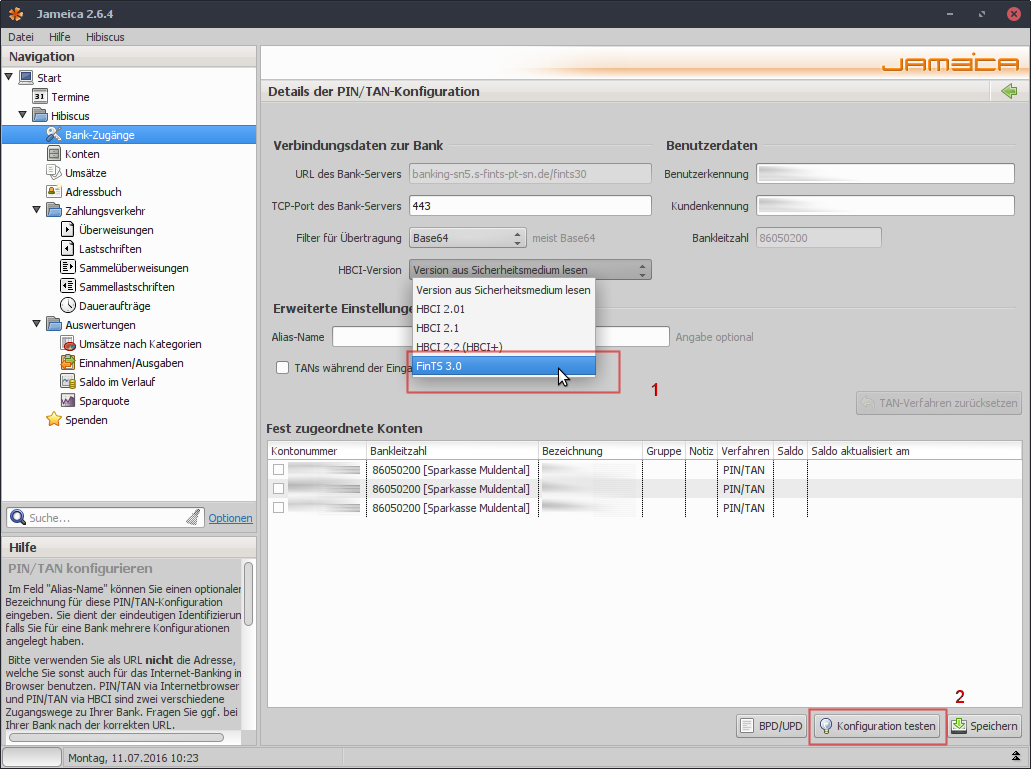Viewport: 1031px width, 769px height.
Task: Open the Hilfe menu
Action: pyautogui.click(x=60, y=37)
